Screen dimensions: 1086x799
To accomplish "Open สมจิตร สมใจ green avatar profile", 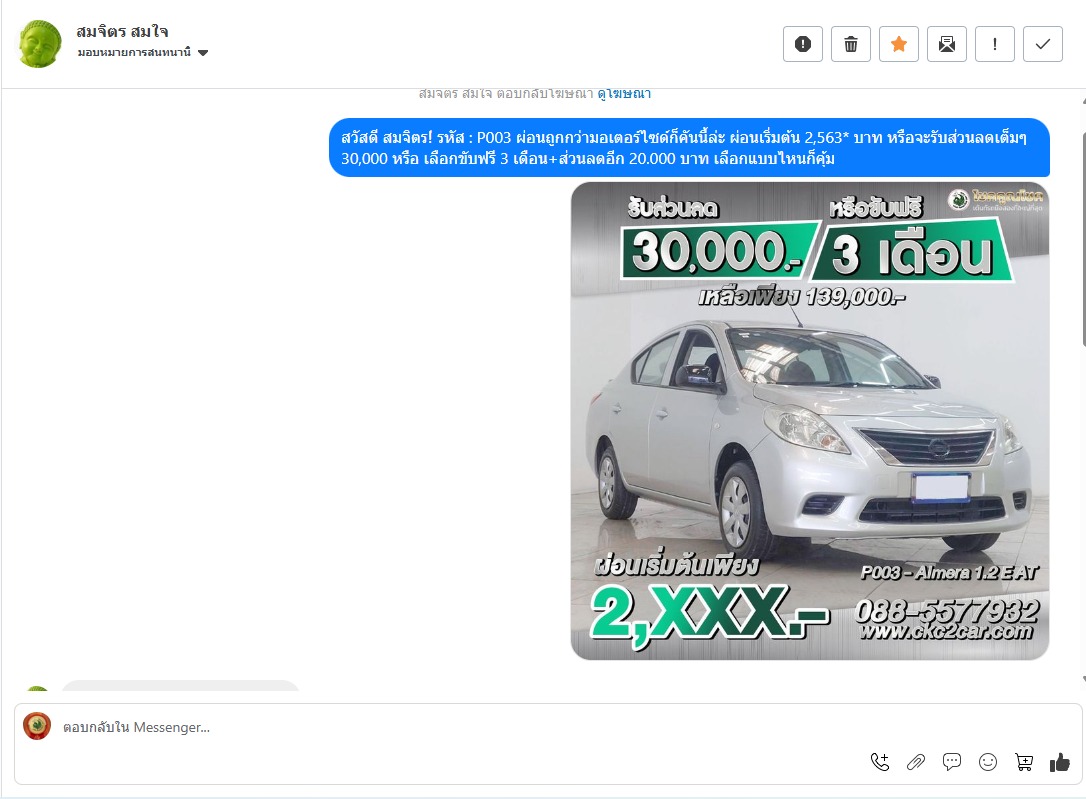I will pos(39,44).
